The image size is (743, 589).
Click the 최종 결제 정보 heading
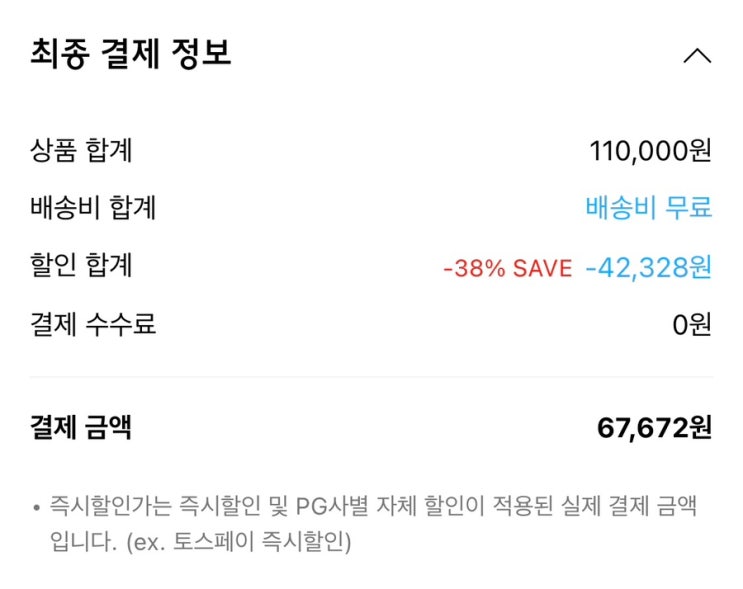131,54
